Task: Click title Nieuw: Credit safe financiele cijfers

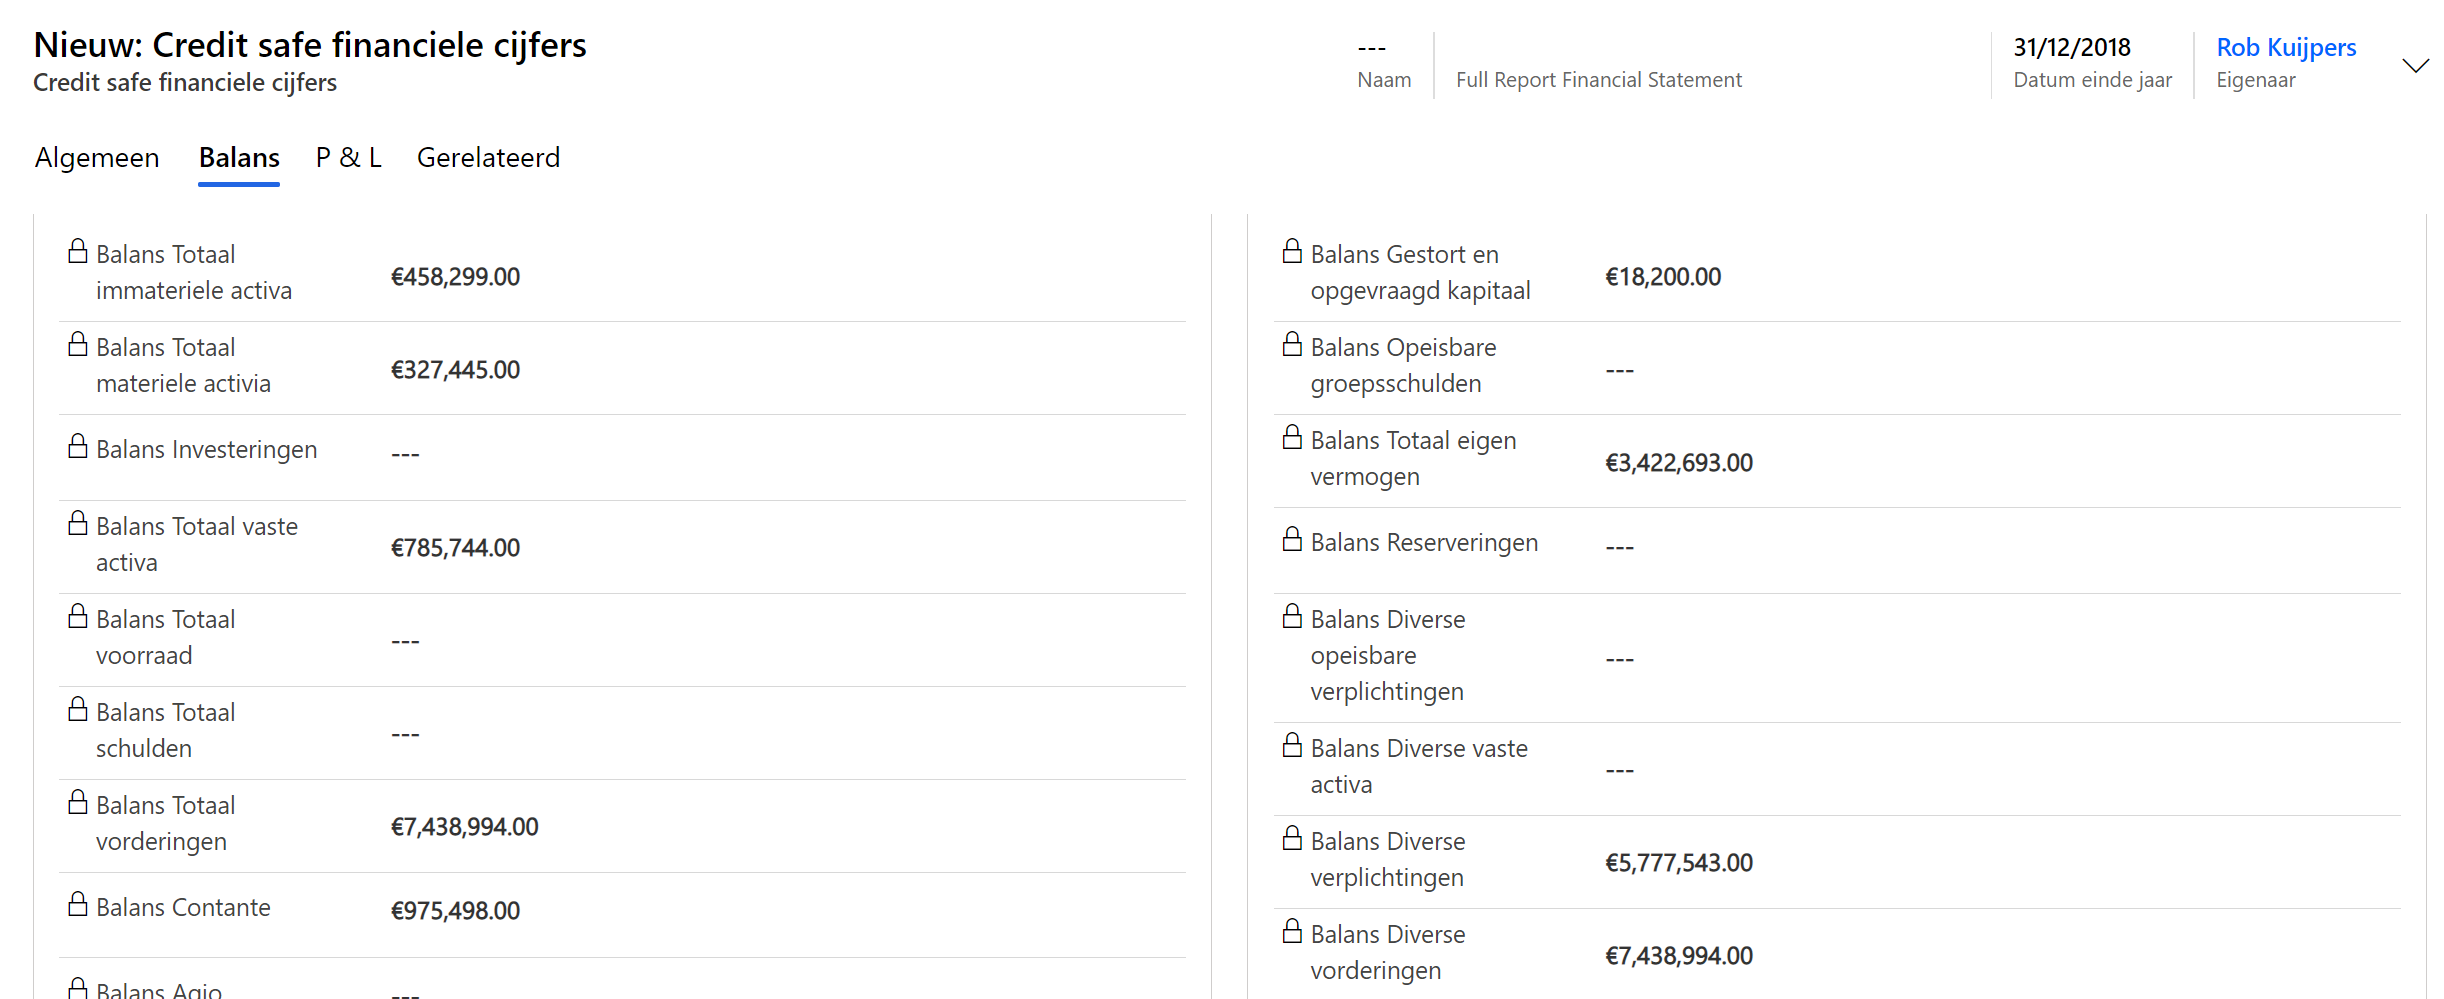Action: click(x=310, y=45)
